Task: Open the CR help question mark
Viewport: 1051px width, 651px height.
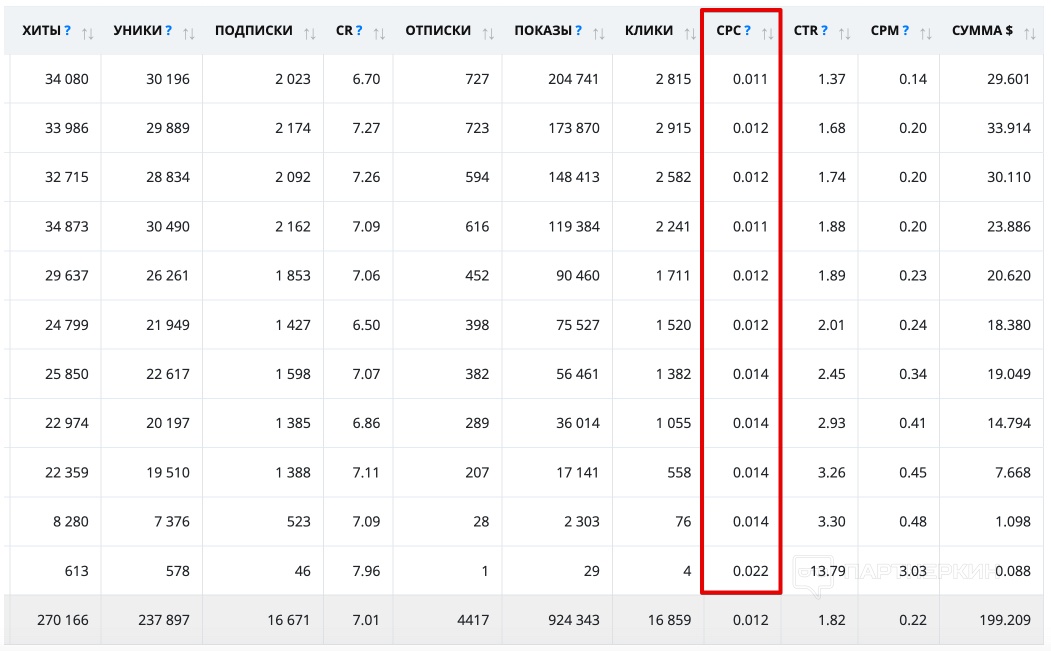Action: [359, 30]
